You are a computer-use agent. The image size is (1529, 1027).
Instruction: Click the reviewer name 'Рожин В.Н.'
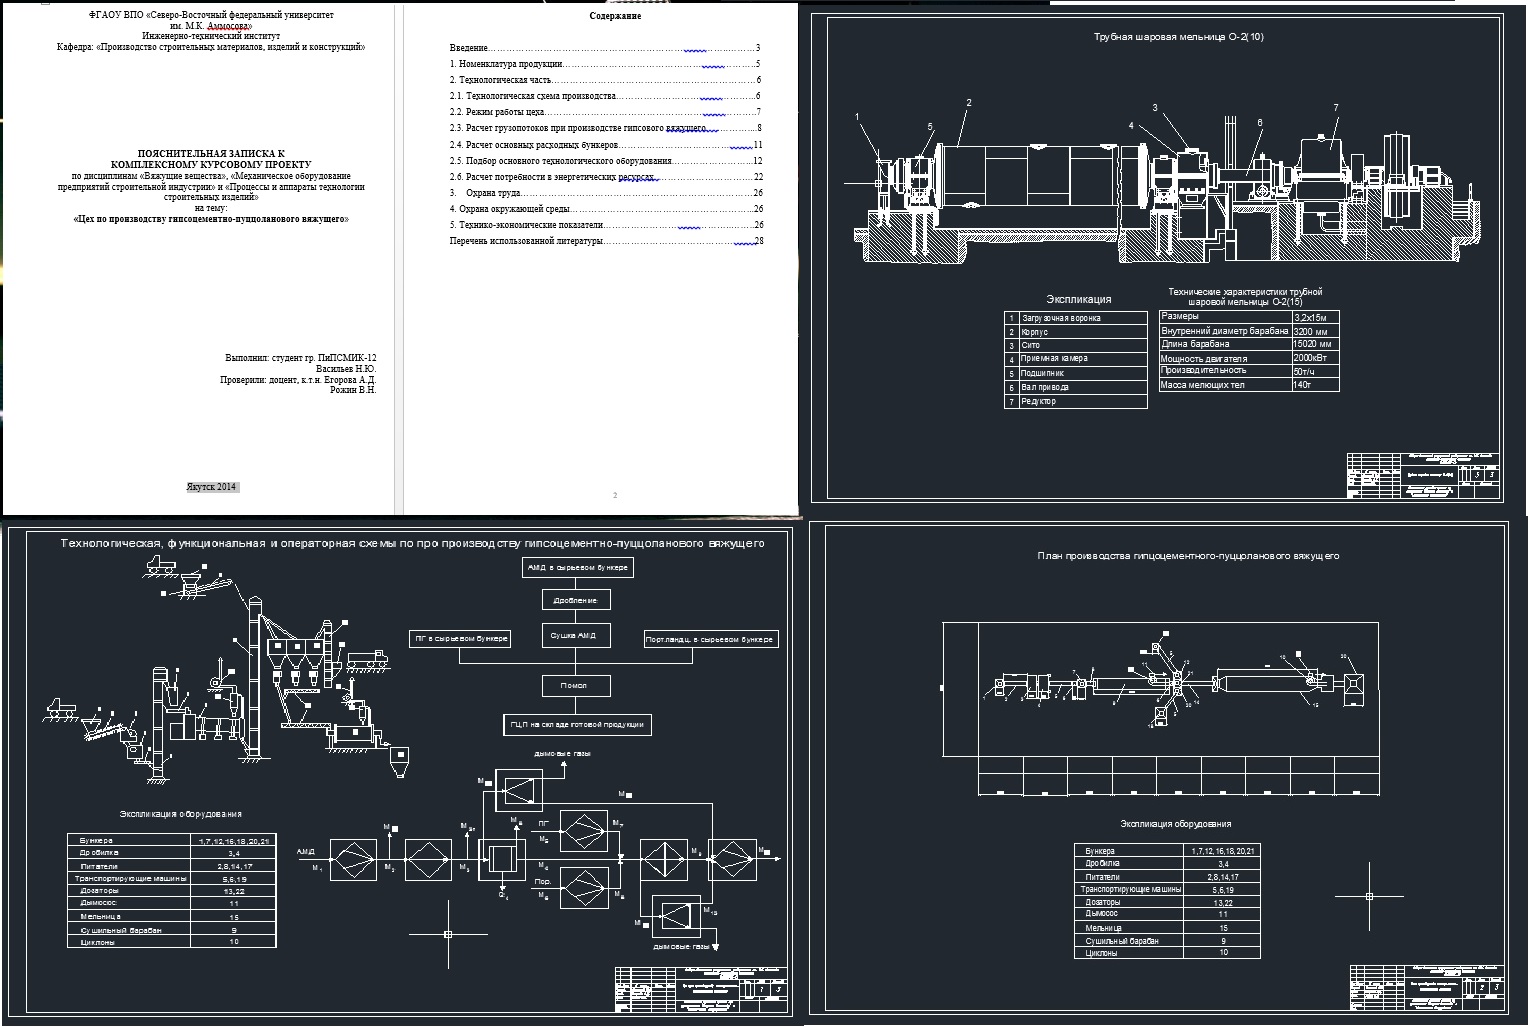[x=353, y=390]
